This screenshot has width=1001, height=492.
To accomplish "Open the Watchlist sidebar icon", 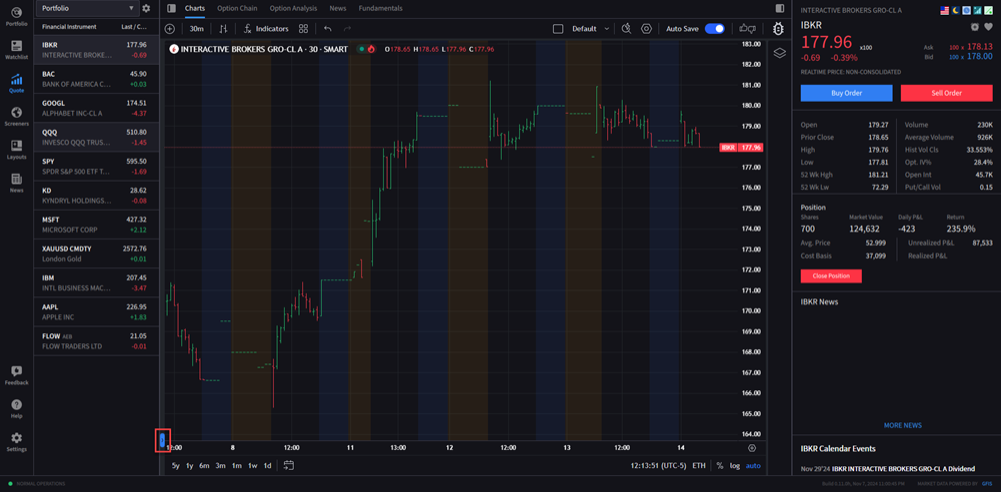I will 16,49.
